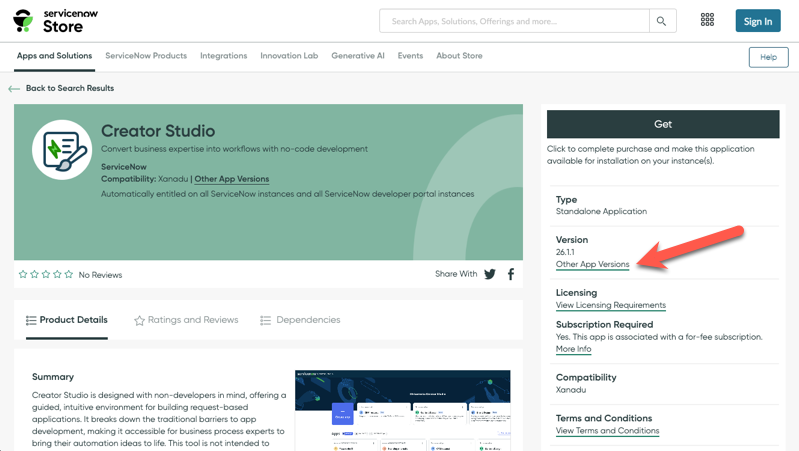Open Innovation Lab menu item

tap(289, 56)
